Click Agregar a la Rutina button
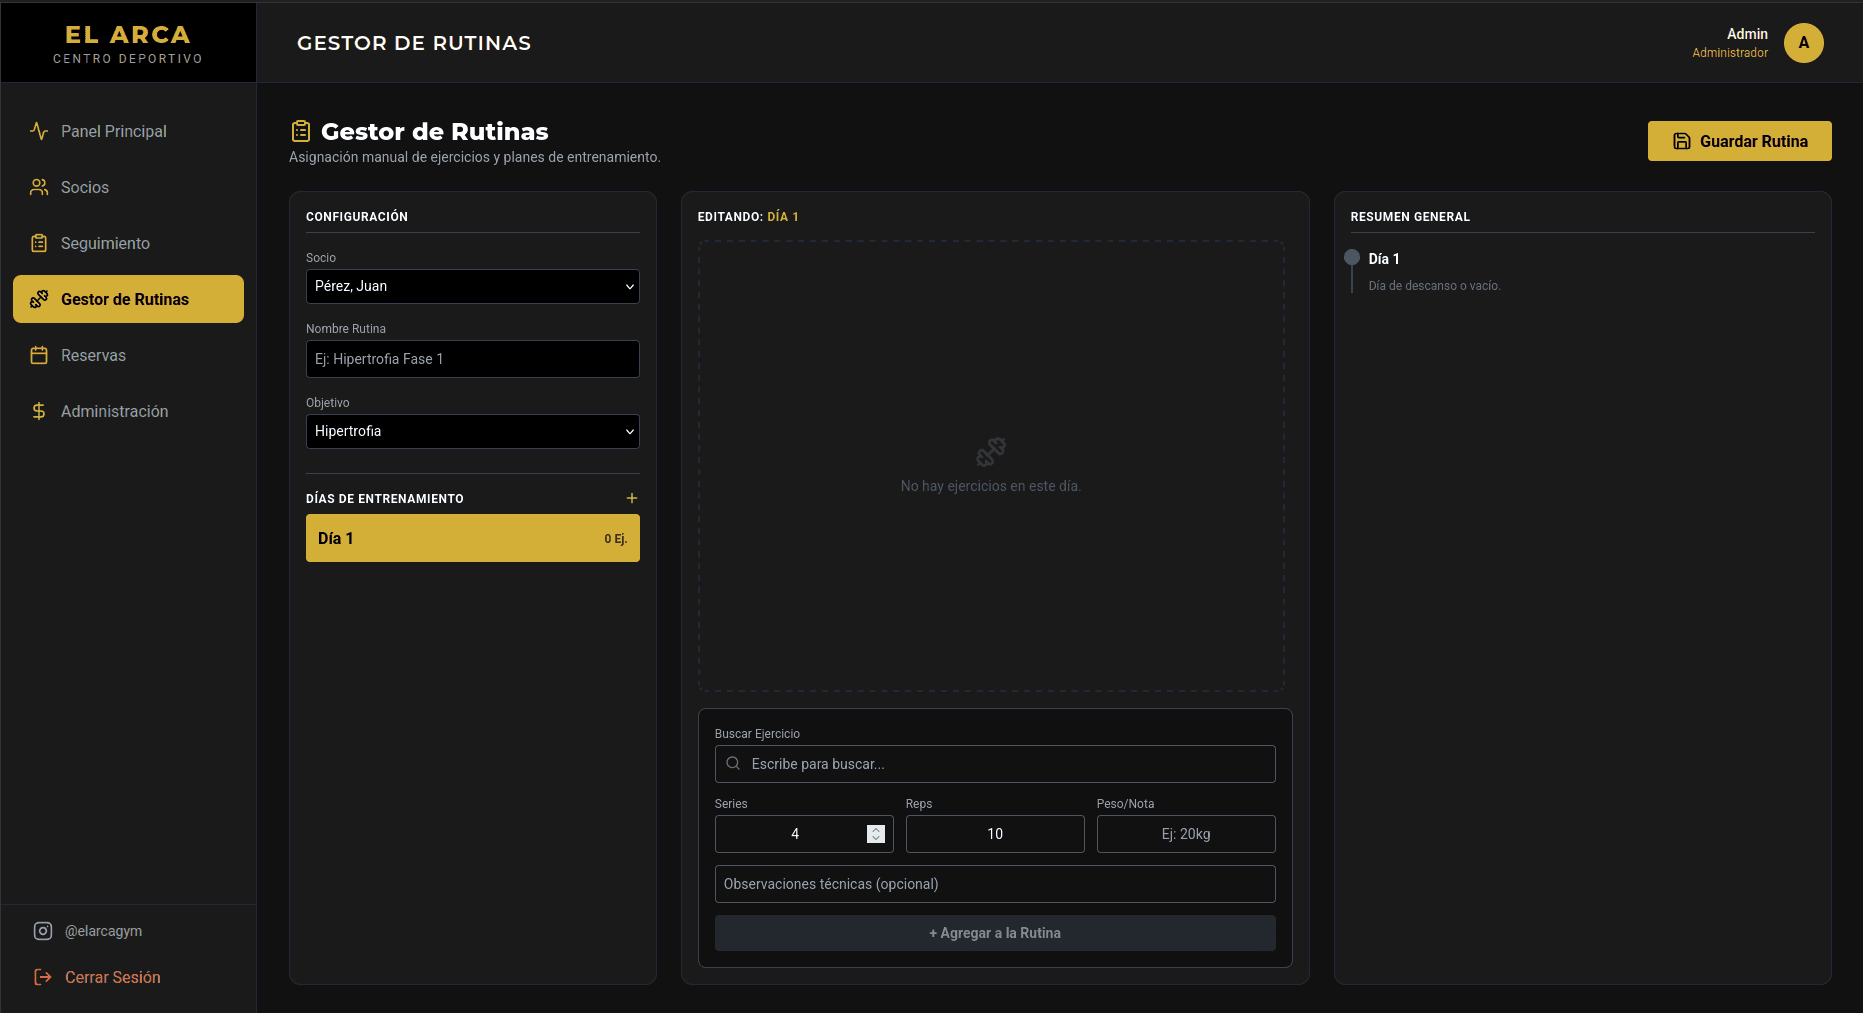Viewport: 1863px width, 1013px height. click(x=994, y=933)
